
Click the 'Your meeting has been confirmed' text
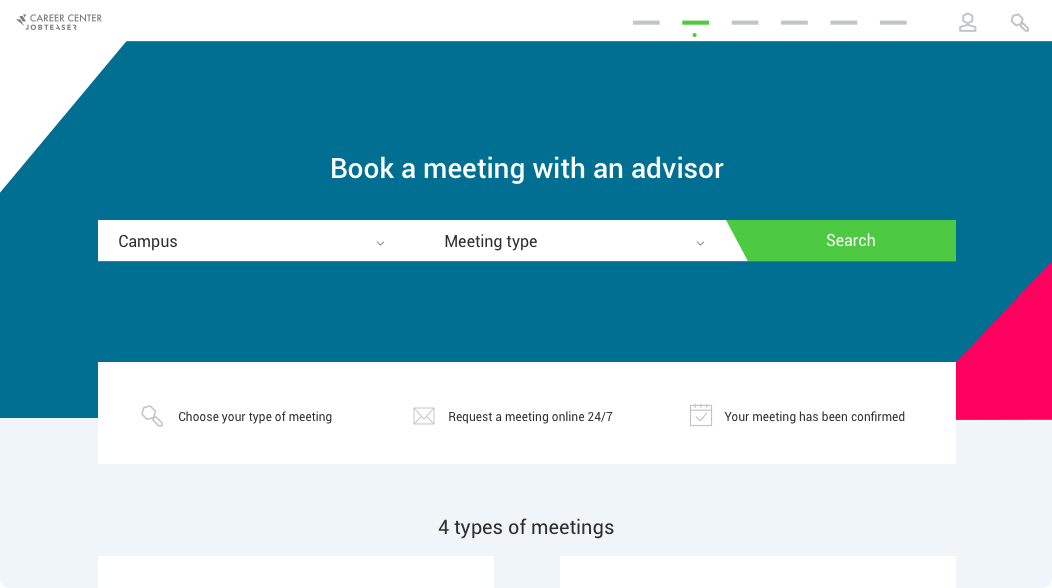pos(814,417)
